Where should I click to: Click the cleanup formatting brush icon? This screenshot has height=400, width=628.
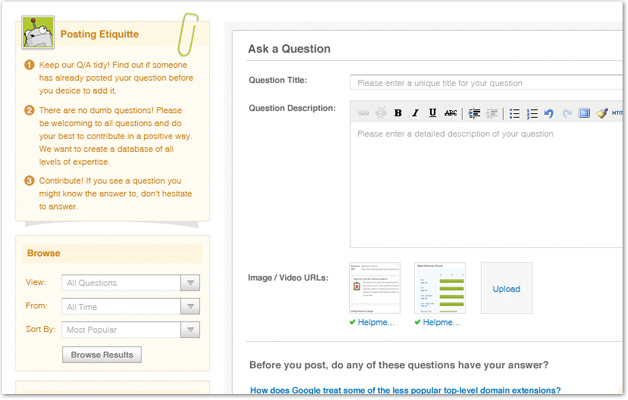coord(601,113)
